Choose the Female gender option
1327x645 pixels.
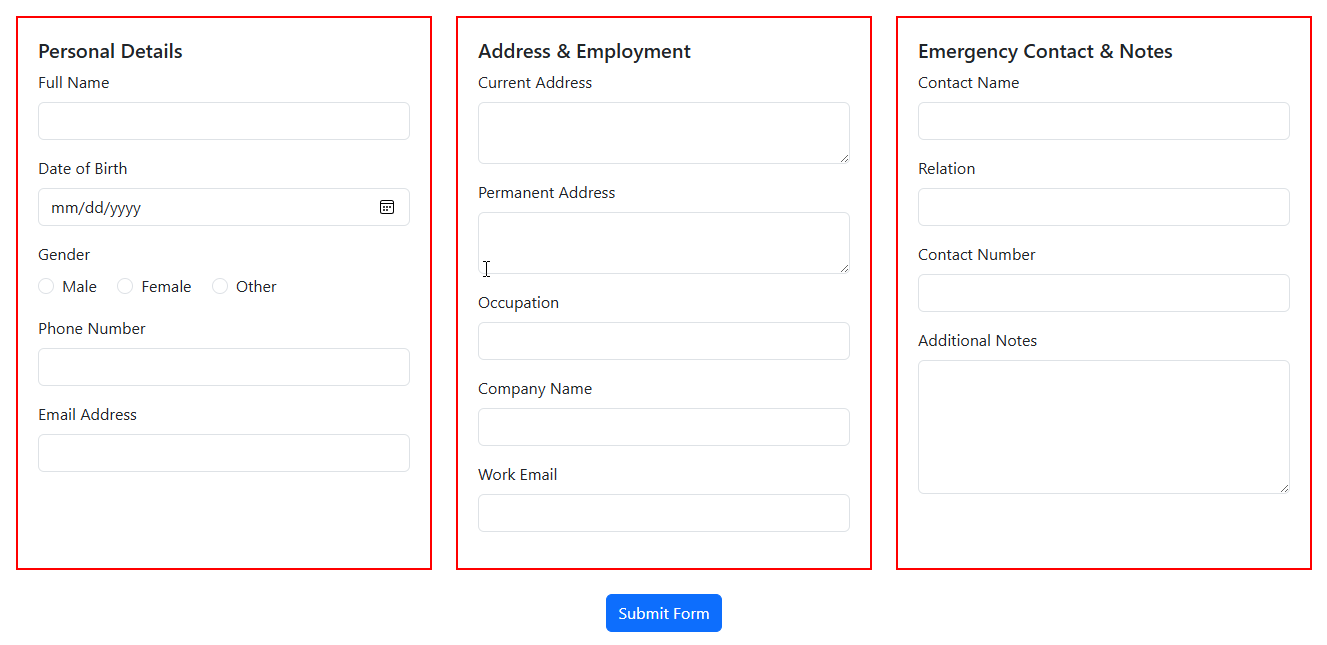[125, 286]
